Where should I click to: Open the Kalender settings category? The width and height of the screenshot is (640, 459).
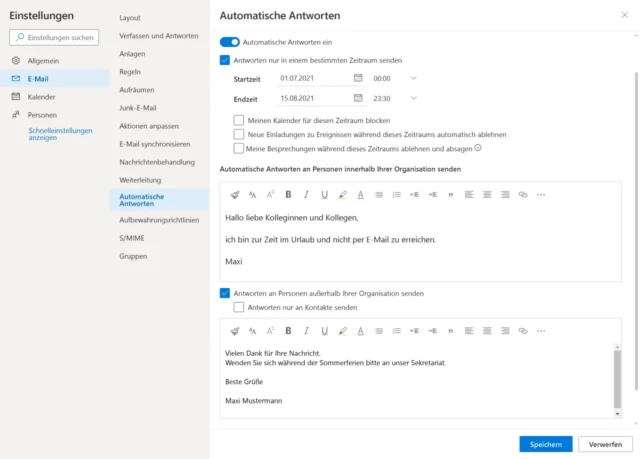40,96
